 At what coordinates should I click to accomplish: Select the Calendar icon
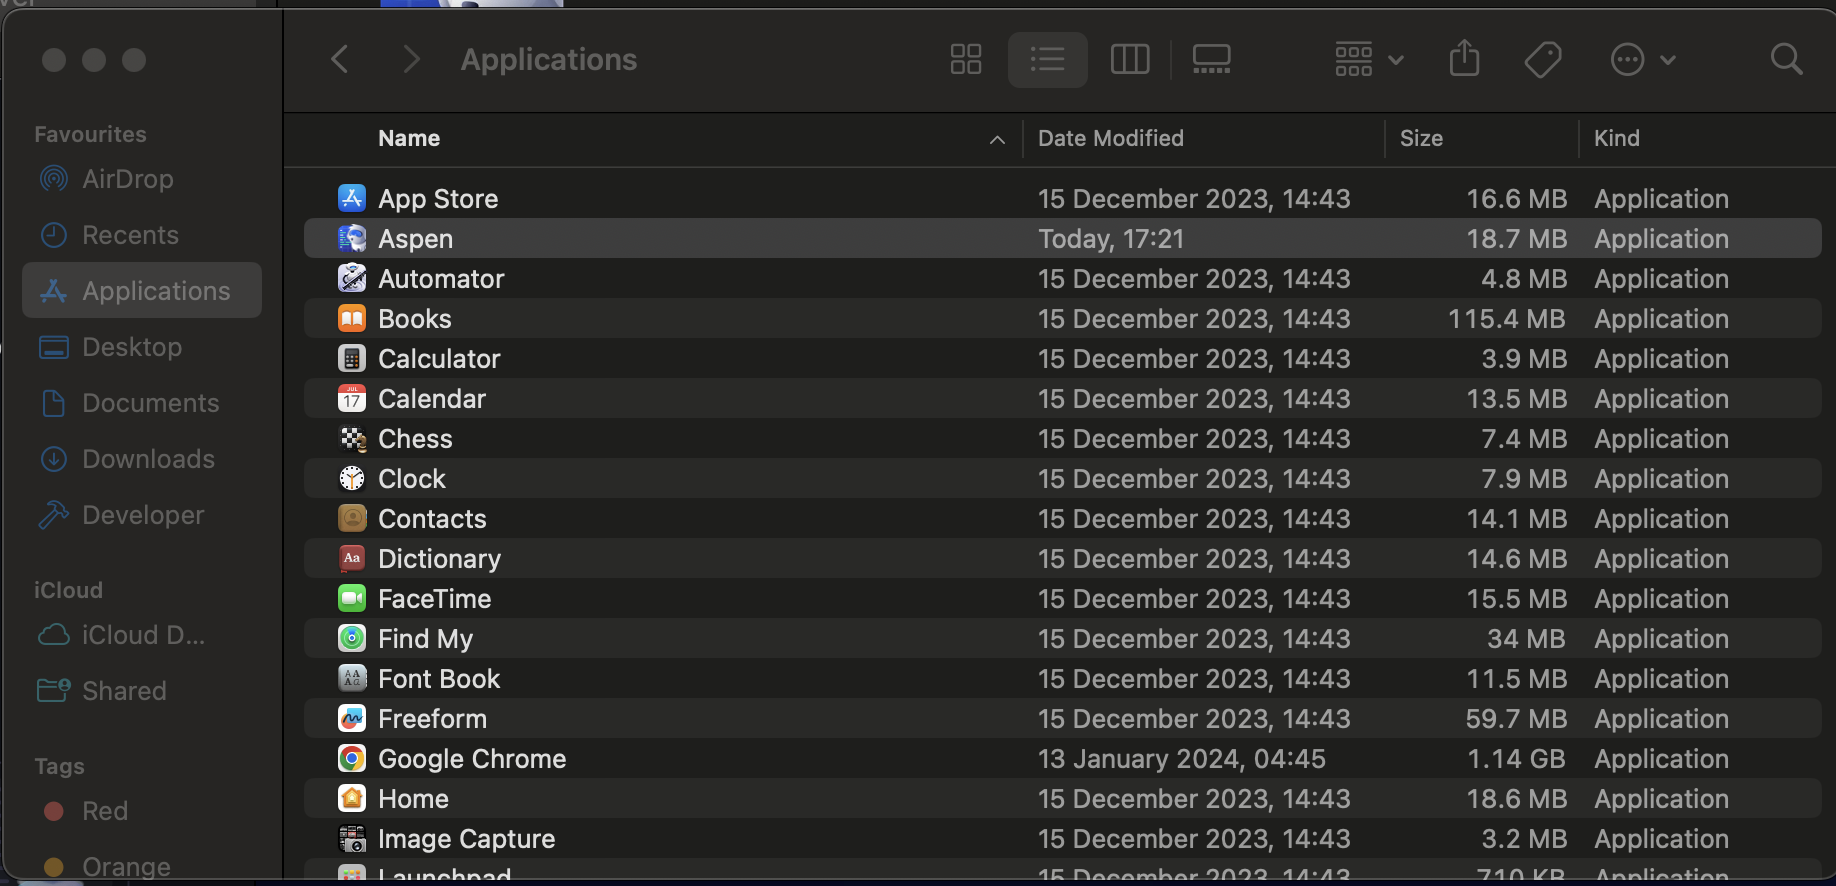click(x=352, y=398)
